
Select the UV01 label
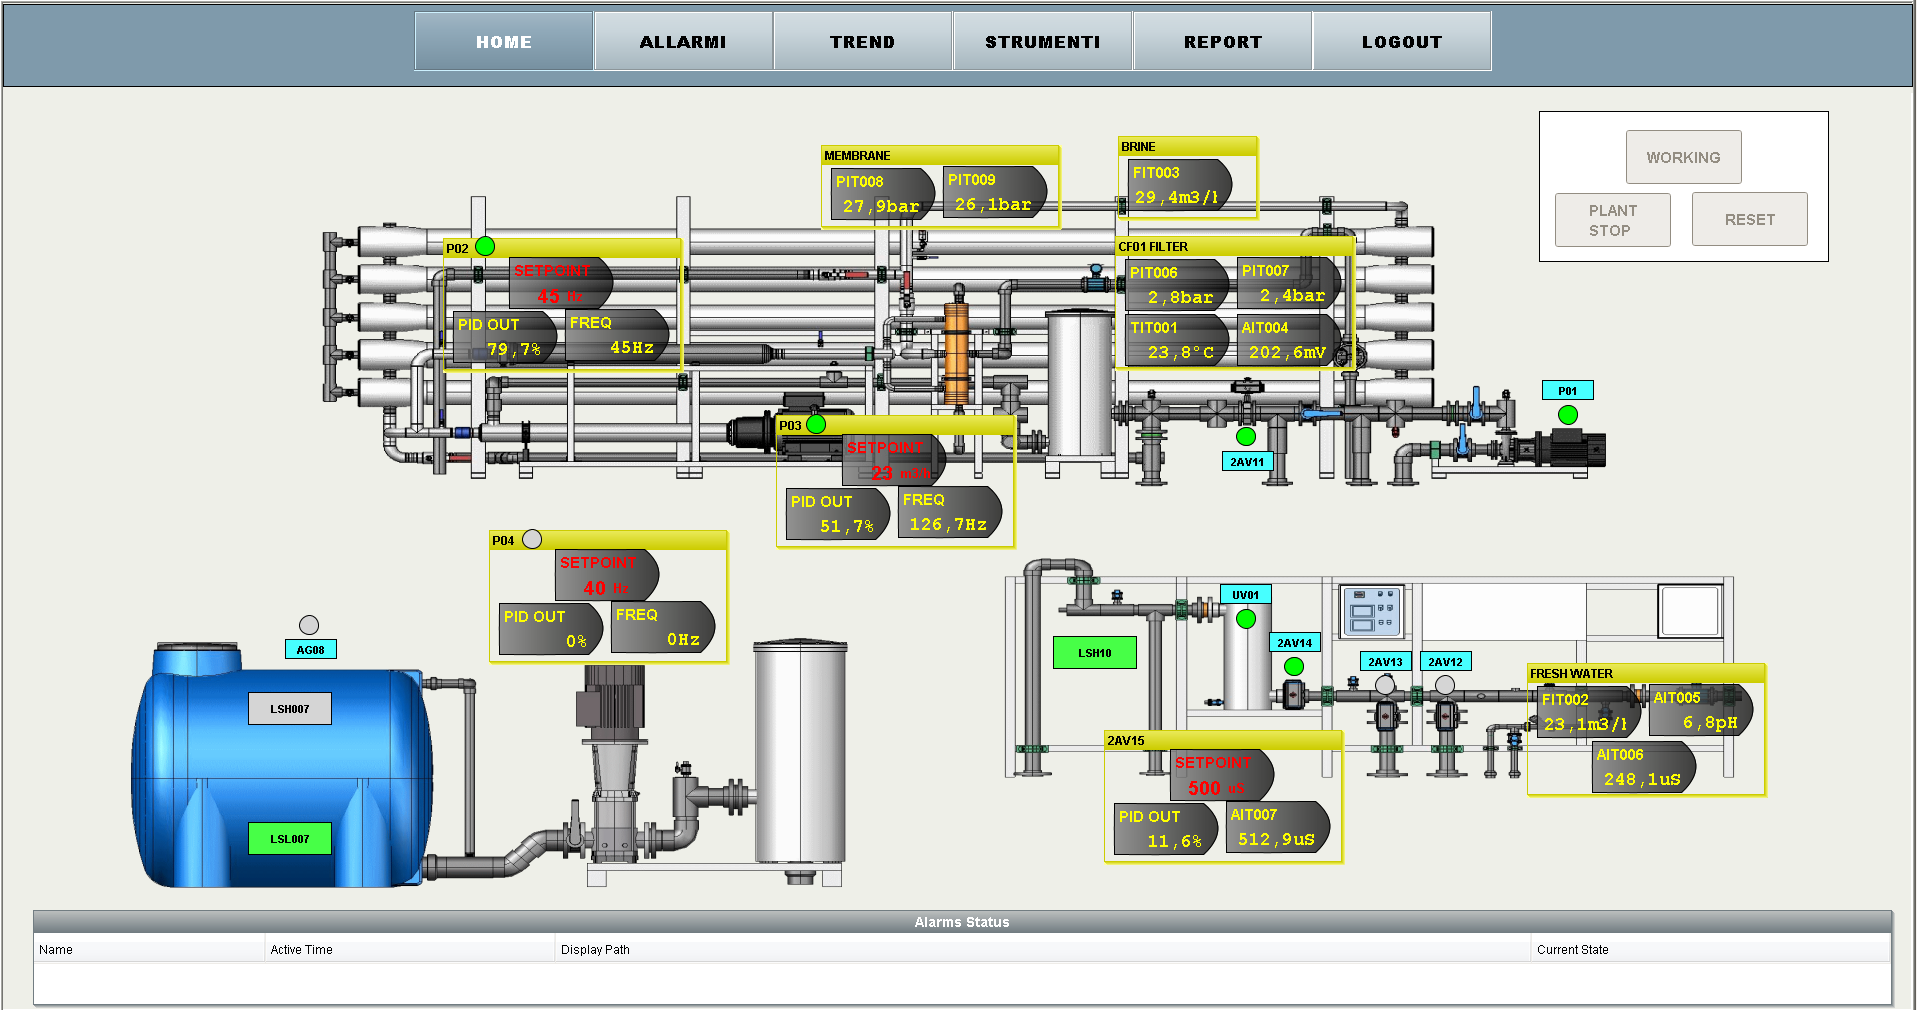[x=1245, y=595]
